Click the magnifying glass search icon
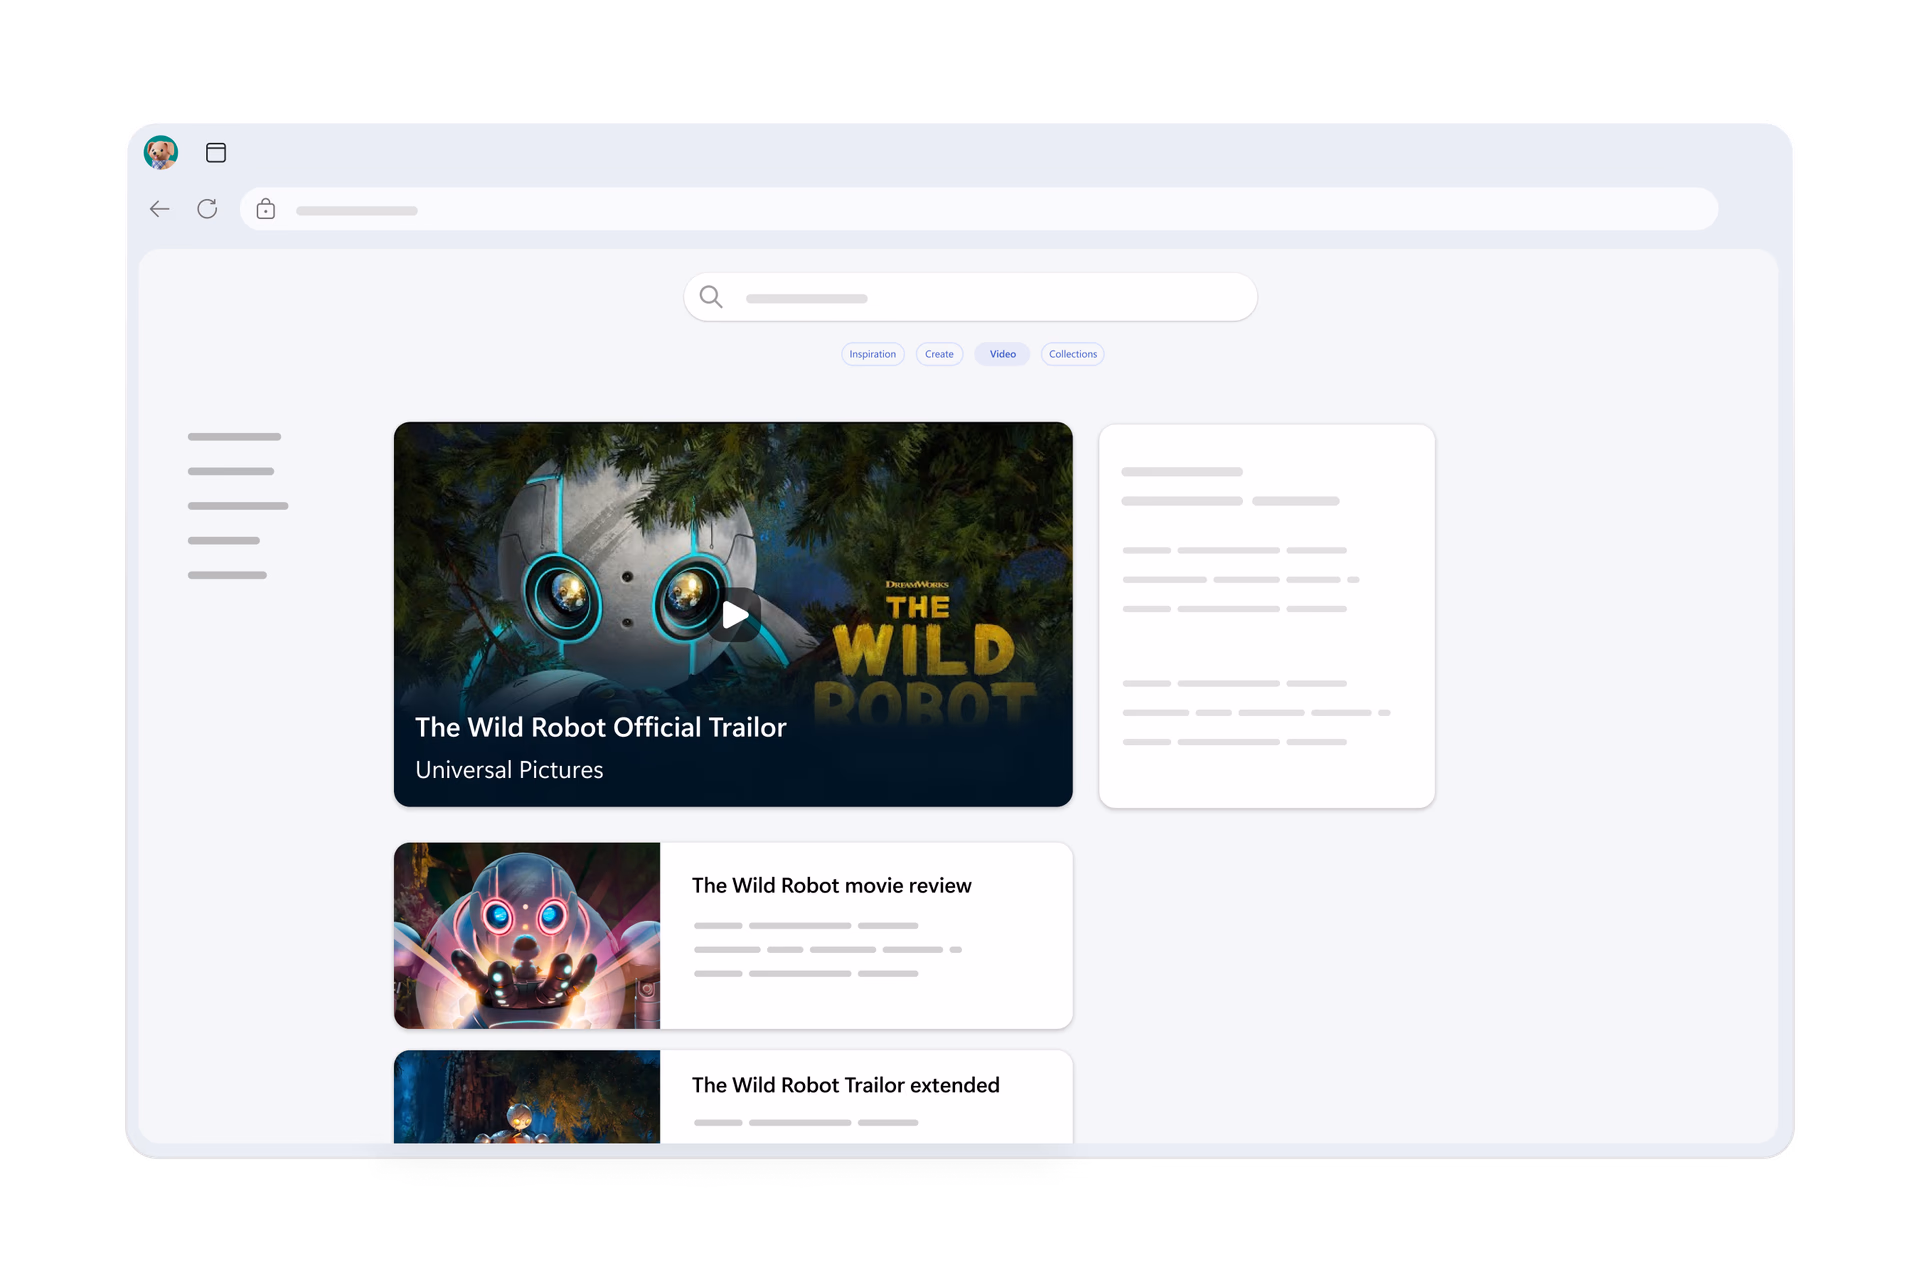Viewport: 1920px width, 1280px height. pyautogui.click(x=711, y=297)
